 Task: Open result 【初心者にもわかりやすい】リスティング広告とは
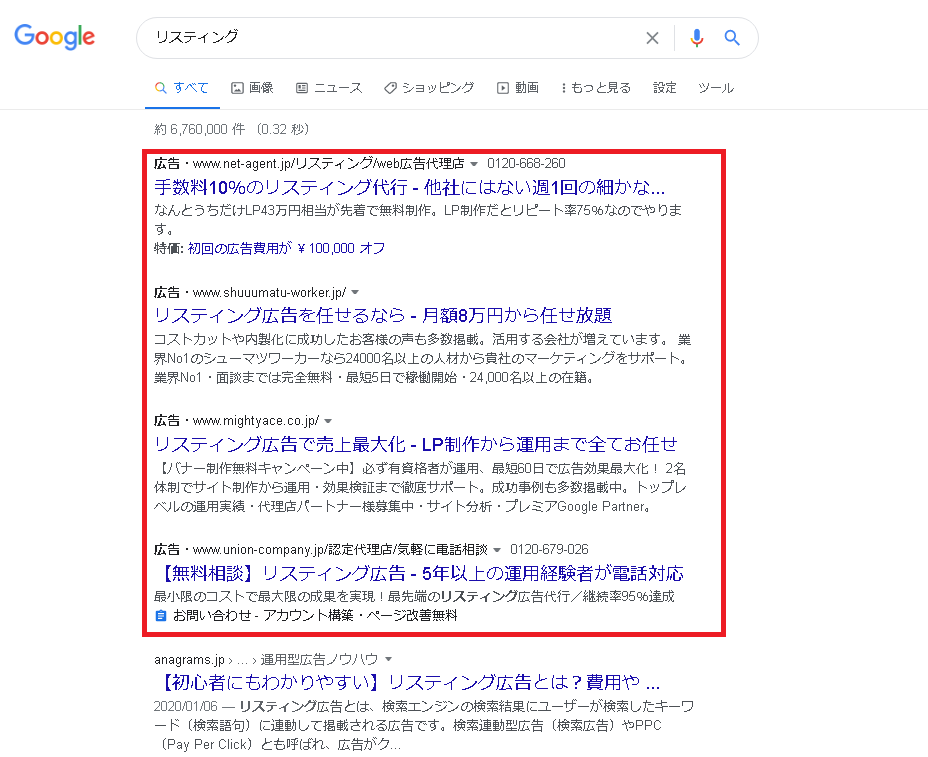tap(407, 682)
